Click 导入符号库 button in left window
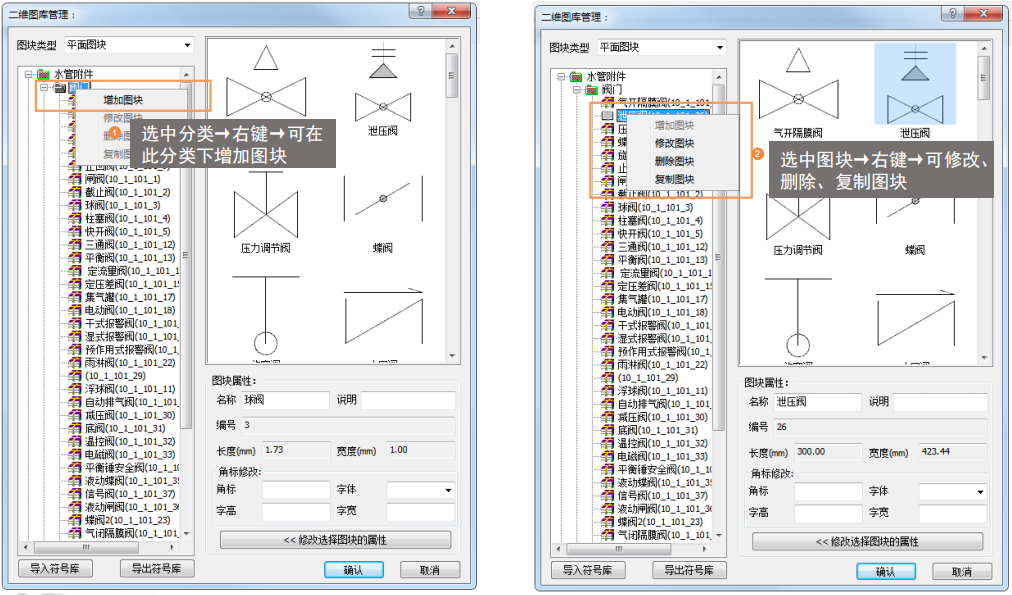Screen dimensions: 1012x595 [56, 569]
